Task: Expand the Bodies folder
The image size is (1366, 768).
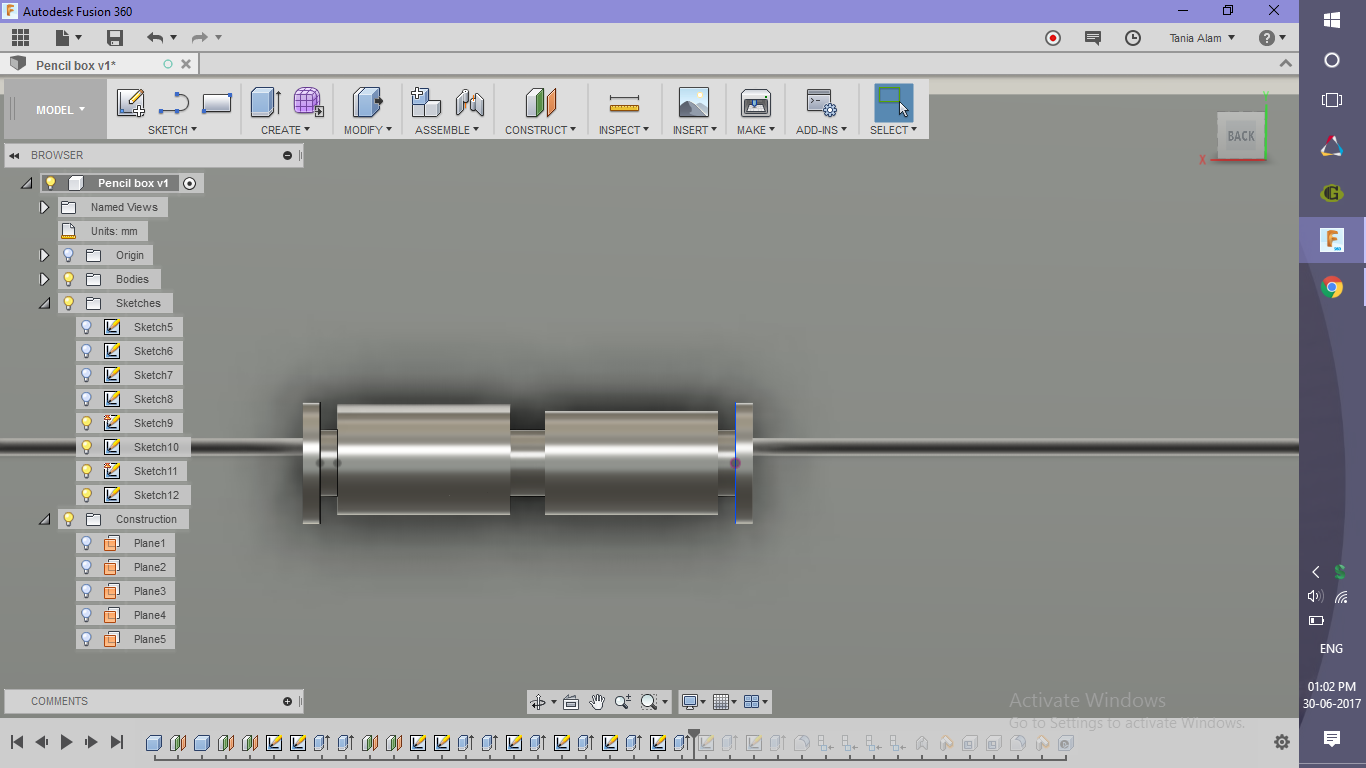Action: point(44,279)
